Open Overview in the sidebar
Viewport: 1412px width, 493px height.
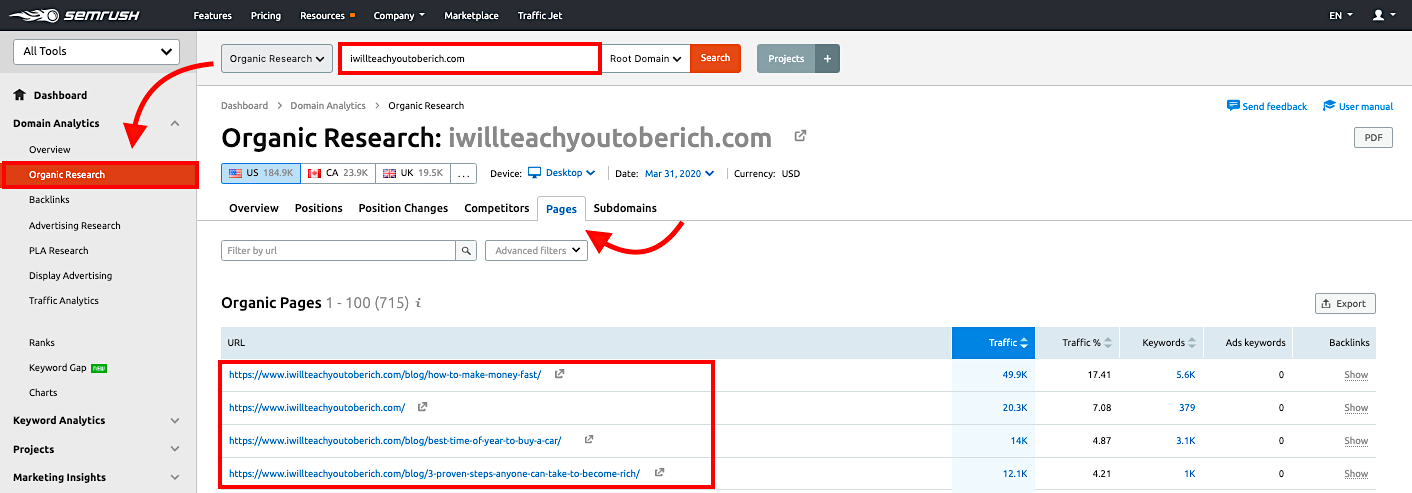(50, 150)
